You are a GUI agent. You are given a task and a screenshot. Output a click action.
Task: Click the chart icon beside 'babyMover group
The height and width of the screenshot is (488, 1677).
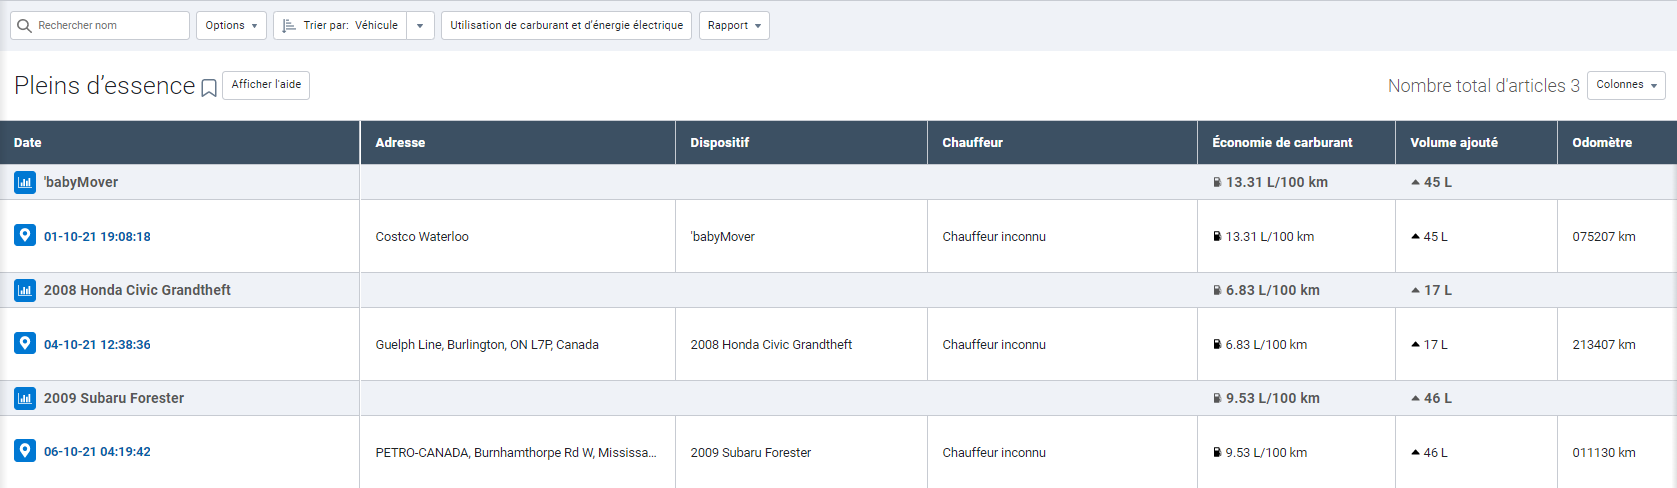[x=25, y=182]
